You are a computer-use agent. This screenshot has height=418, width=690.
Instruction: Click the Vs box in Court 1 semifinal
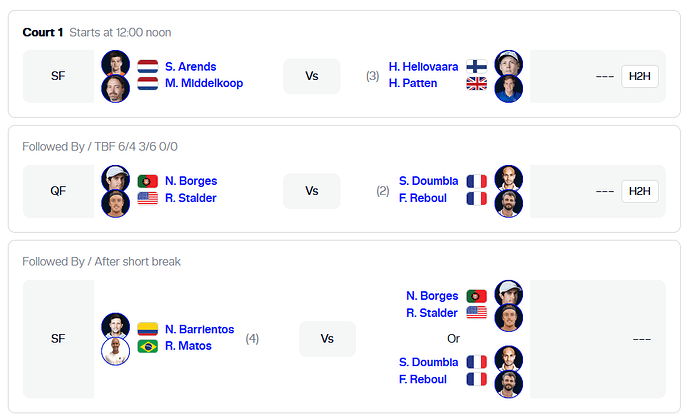312,76
